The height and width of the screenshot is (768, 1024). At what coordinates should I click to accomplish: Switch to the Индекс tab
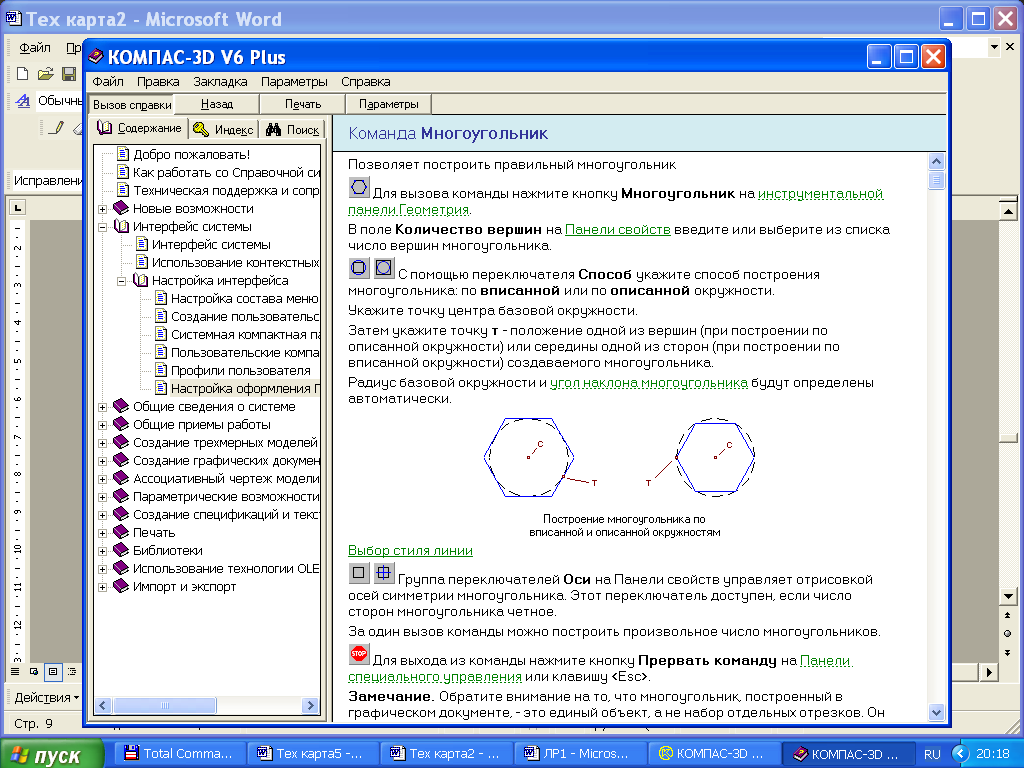[224, 129]
